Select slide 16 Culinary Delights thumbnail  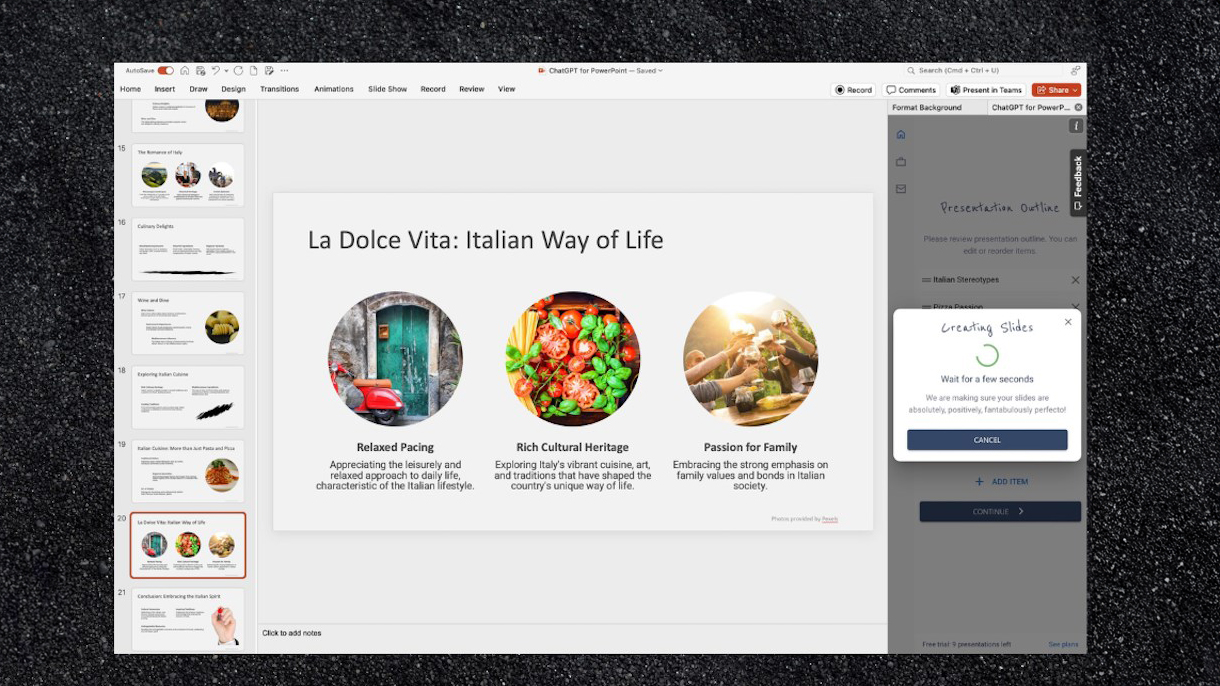(x=188, y=249)
